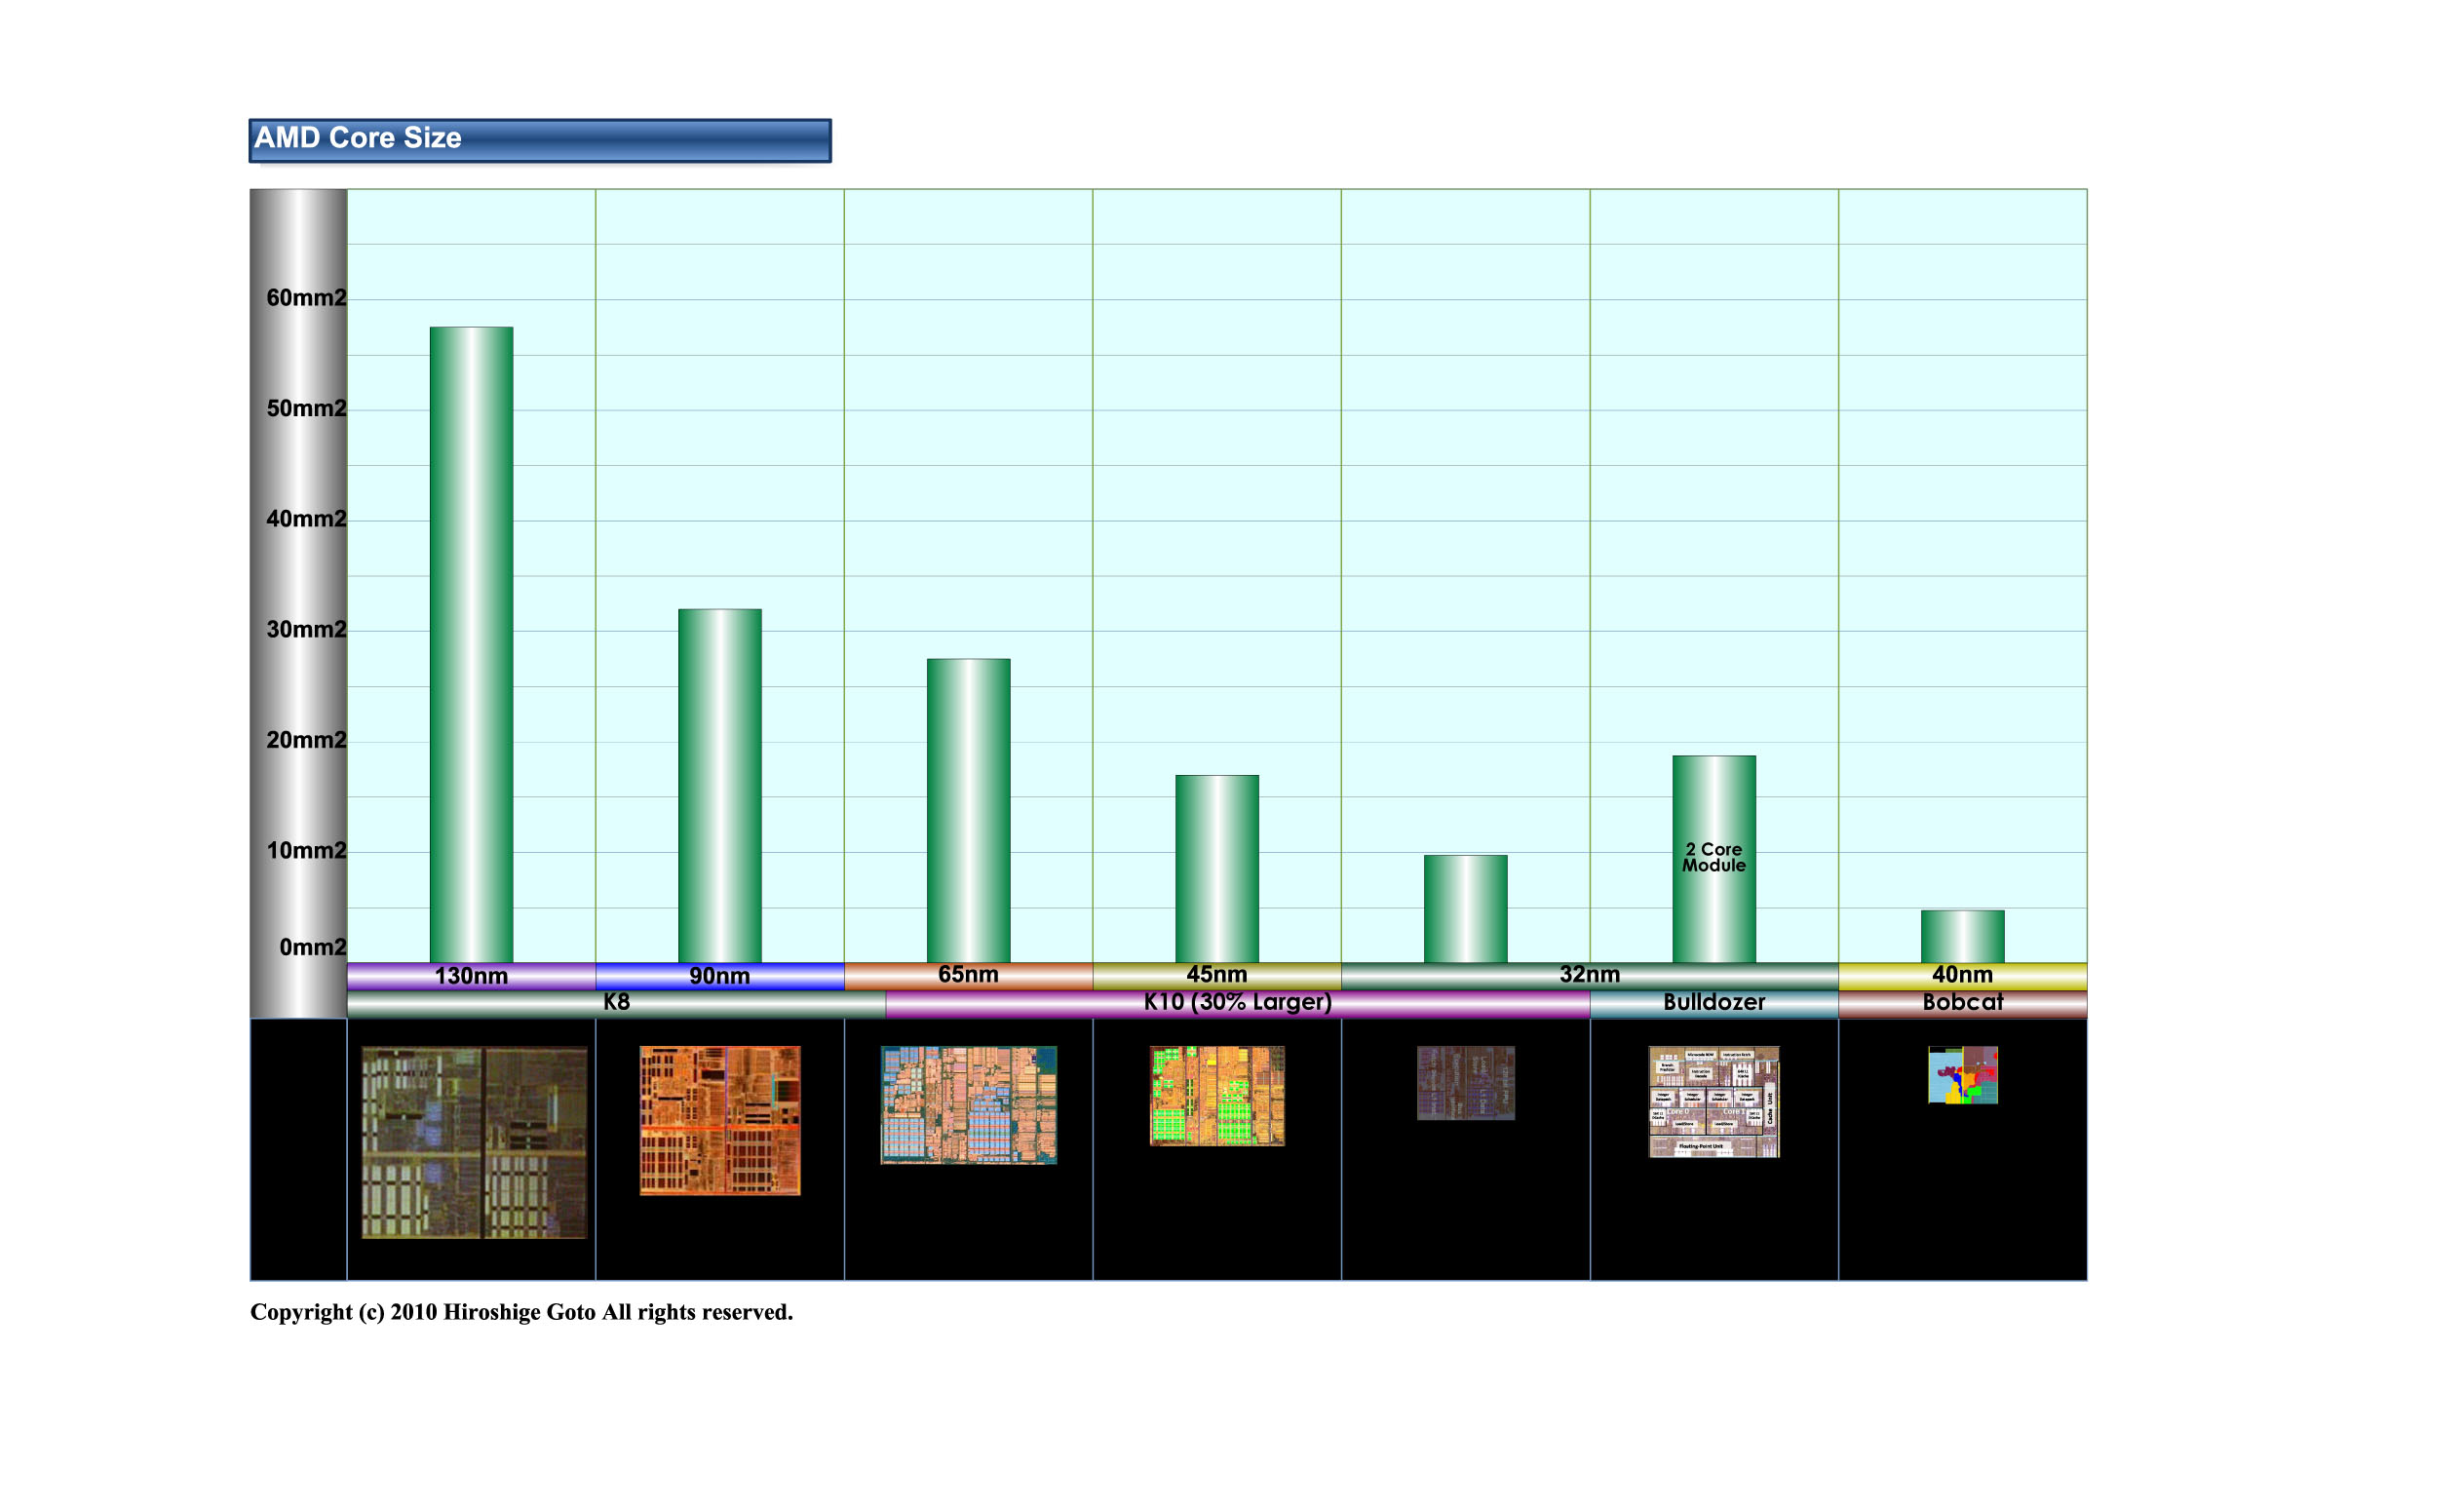Click the Bulldozer module block diagram image
The image size is (2464, 1508).
(x=1713, y=1101)
